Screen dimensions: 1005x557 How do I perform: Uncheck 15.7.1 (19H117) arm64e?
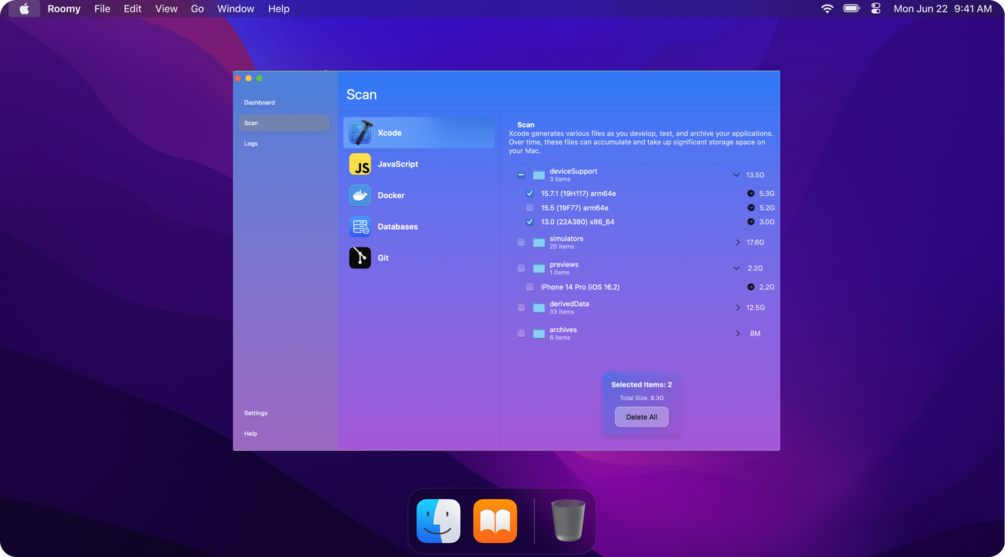pyautogui.click(x=529, y=194)
